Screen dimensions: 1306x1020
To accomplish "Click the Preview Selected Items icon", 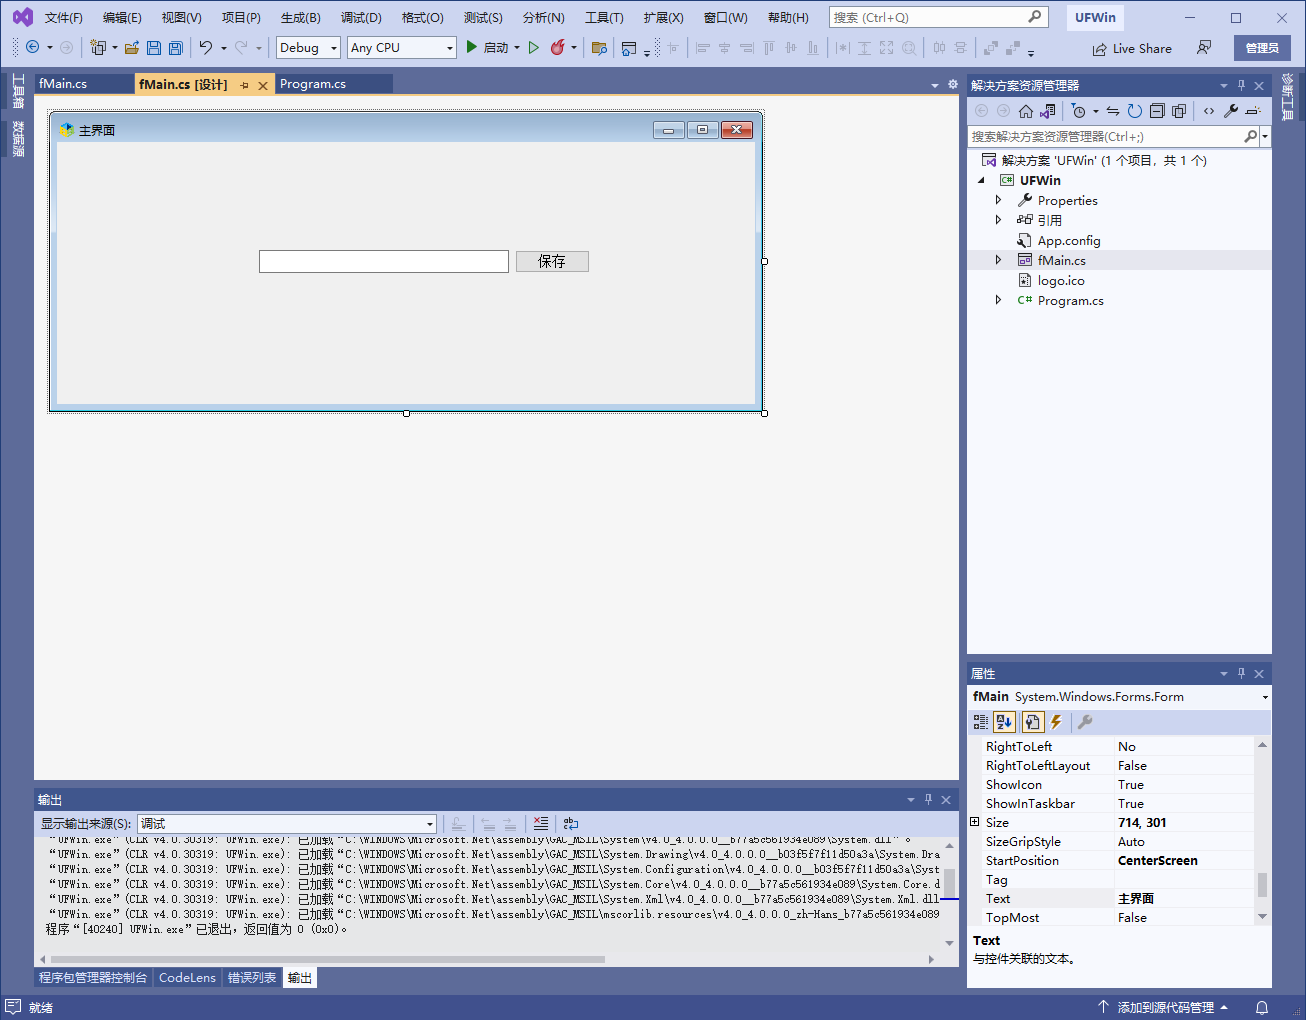I will (1252, 111).
